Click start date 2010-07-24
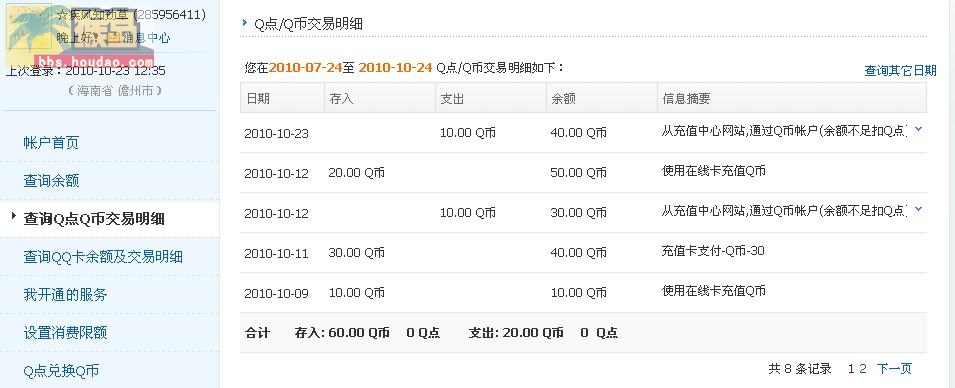The width and height of the screenshot is (955, 388). [x=305, y=68]
